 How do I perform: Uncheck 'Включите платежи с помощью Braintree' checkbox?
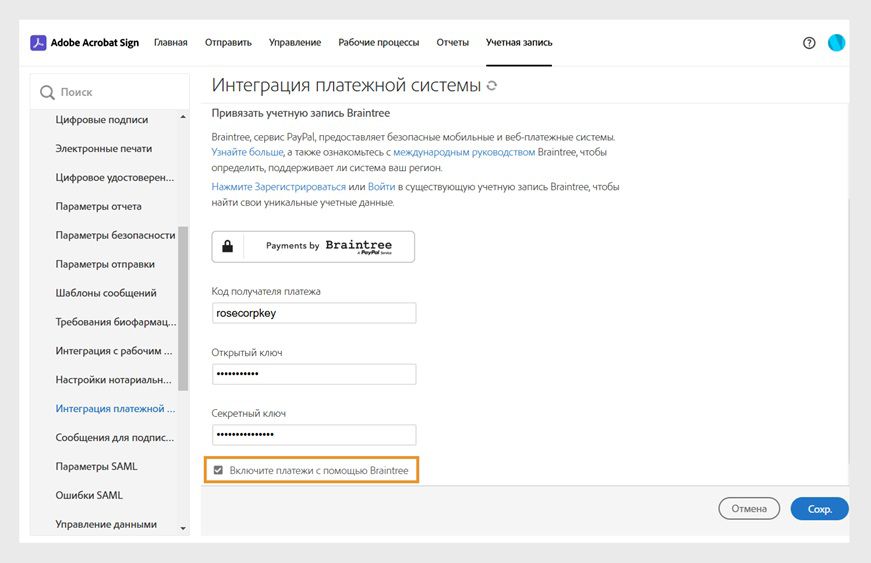(x=218, y=470)
